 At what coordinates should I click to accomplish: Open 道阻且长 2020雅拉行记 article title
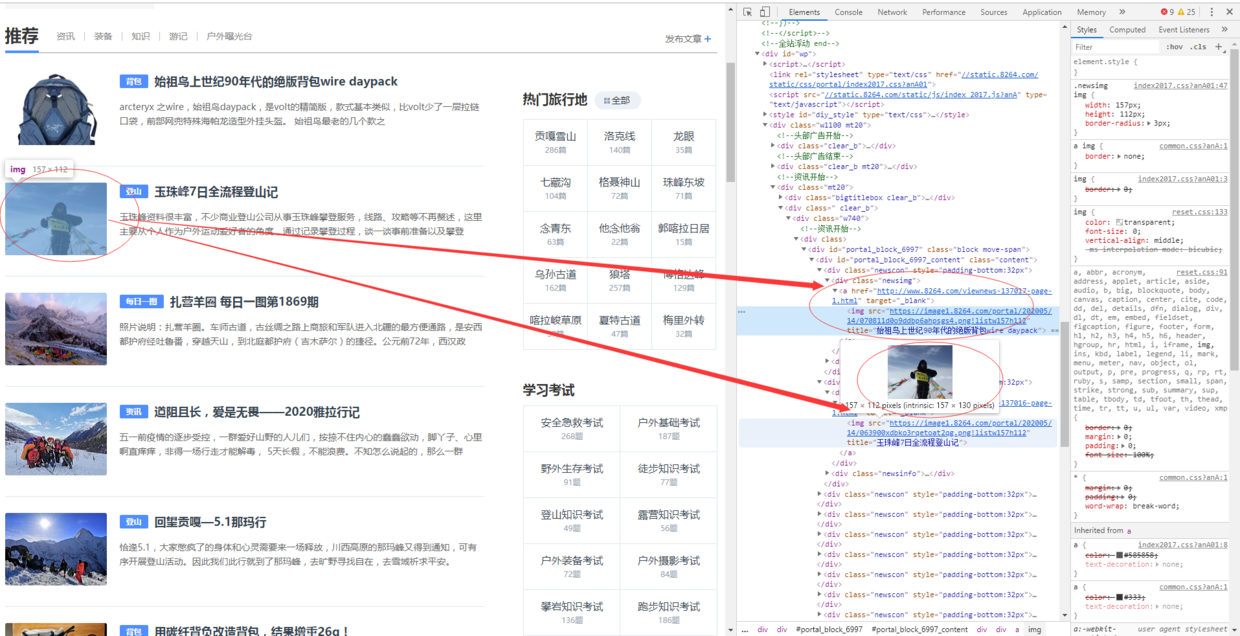pyautogui.click(x=256, y=412)
